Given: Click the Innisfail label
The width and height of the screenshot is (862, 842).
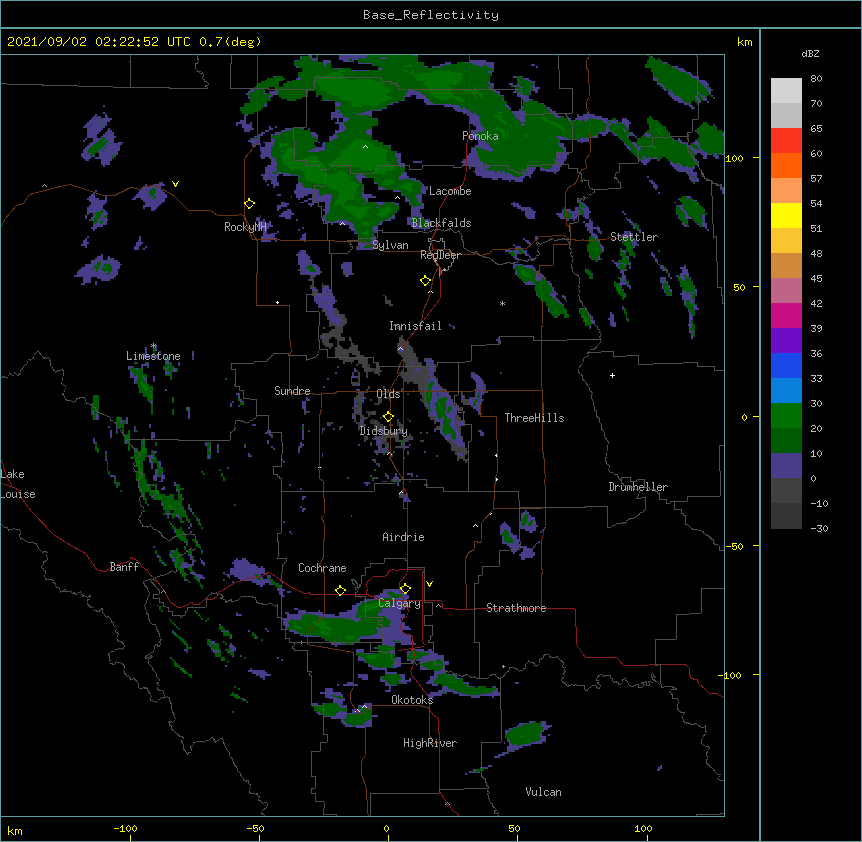Looking at the screenshot, I should (x=415, y=326).
